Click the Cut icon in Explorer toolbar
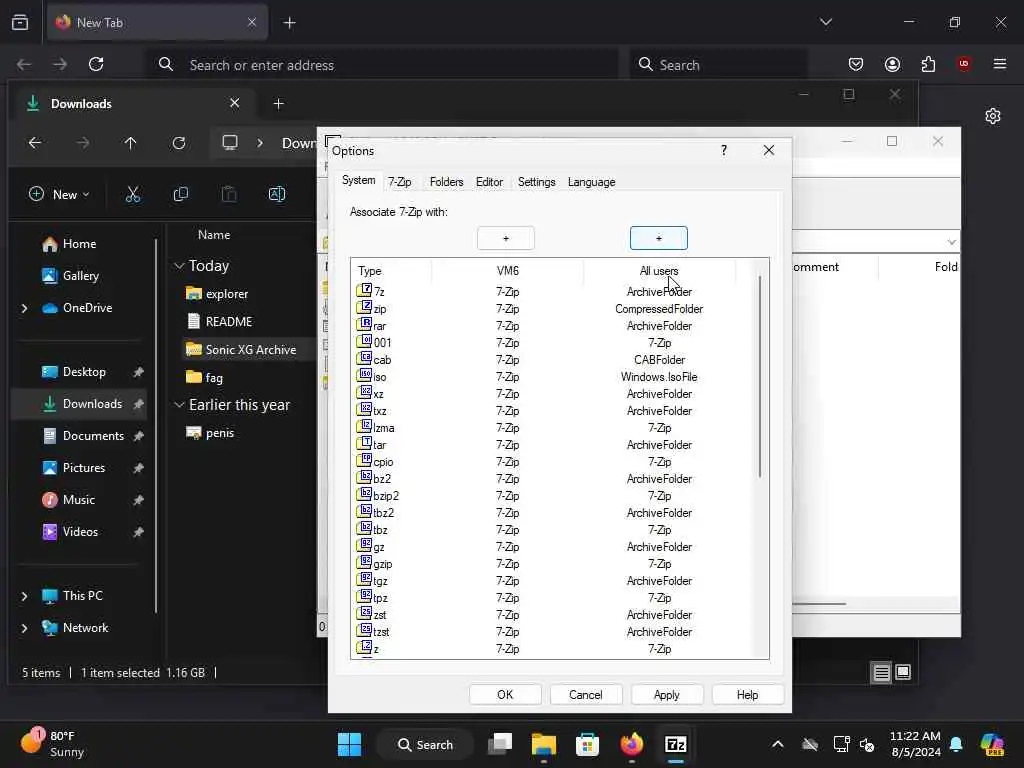This screenshot has width=1024, height=768. 133,194
